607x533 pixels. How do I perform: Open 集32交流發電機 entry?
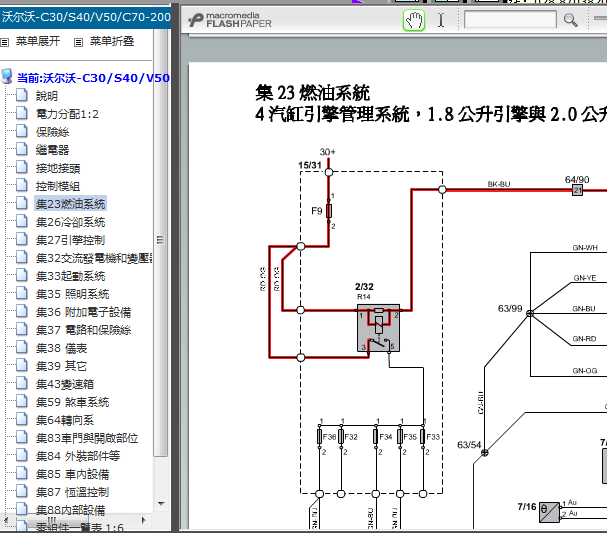[x=94, y=258]
